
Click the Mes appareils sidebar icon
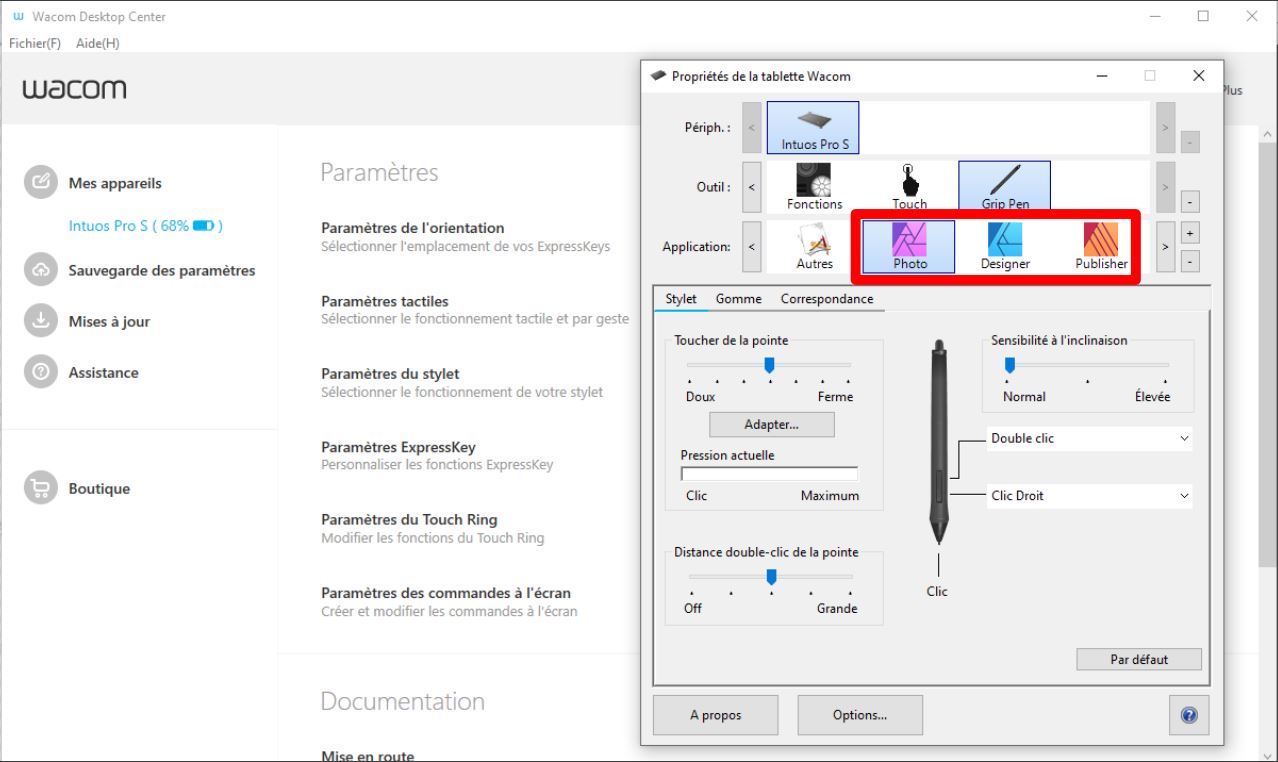coord(41,183)
